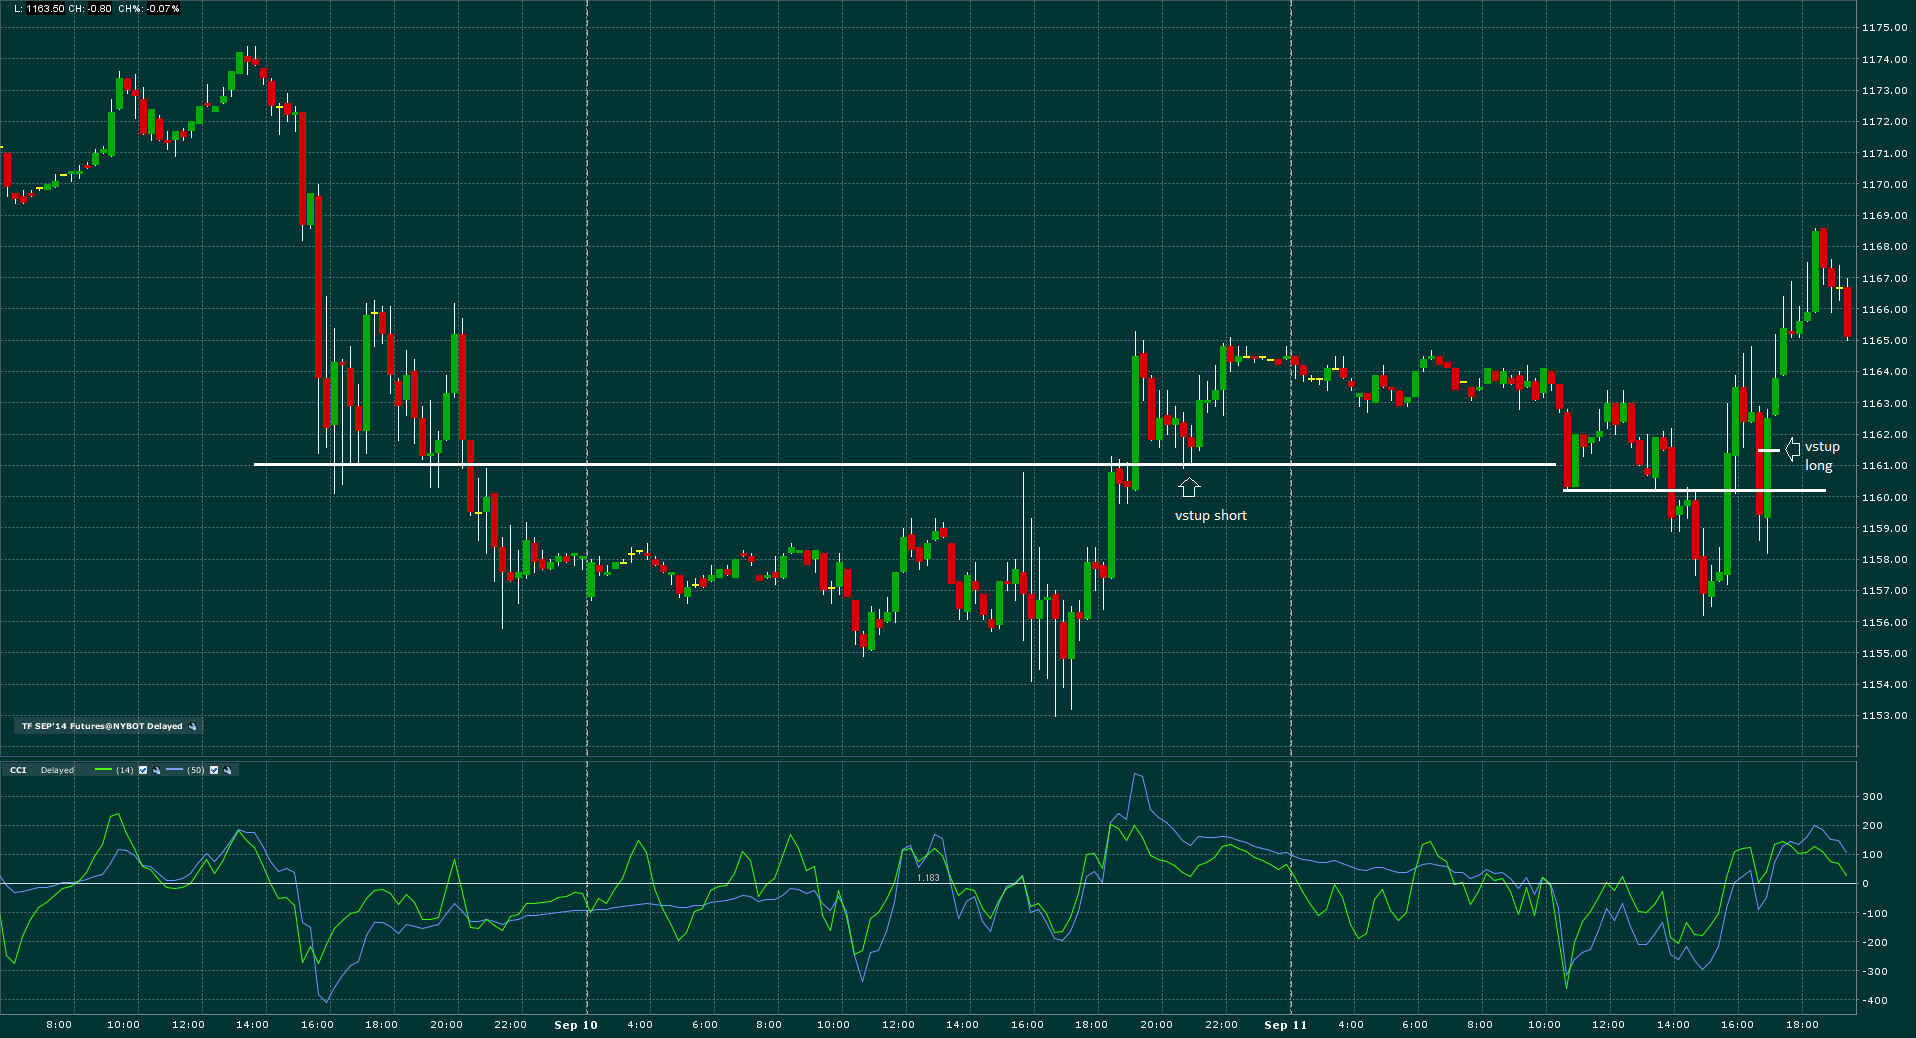Screen dimensions: 1916x1038
Task: Click the green CCI (14) line color sample
Action: coord(103,770)
